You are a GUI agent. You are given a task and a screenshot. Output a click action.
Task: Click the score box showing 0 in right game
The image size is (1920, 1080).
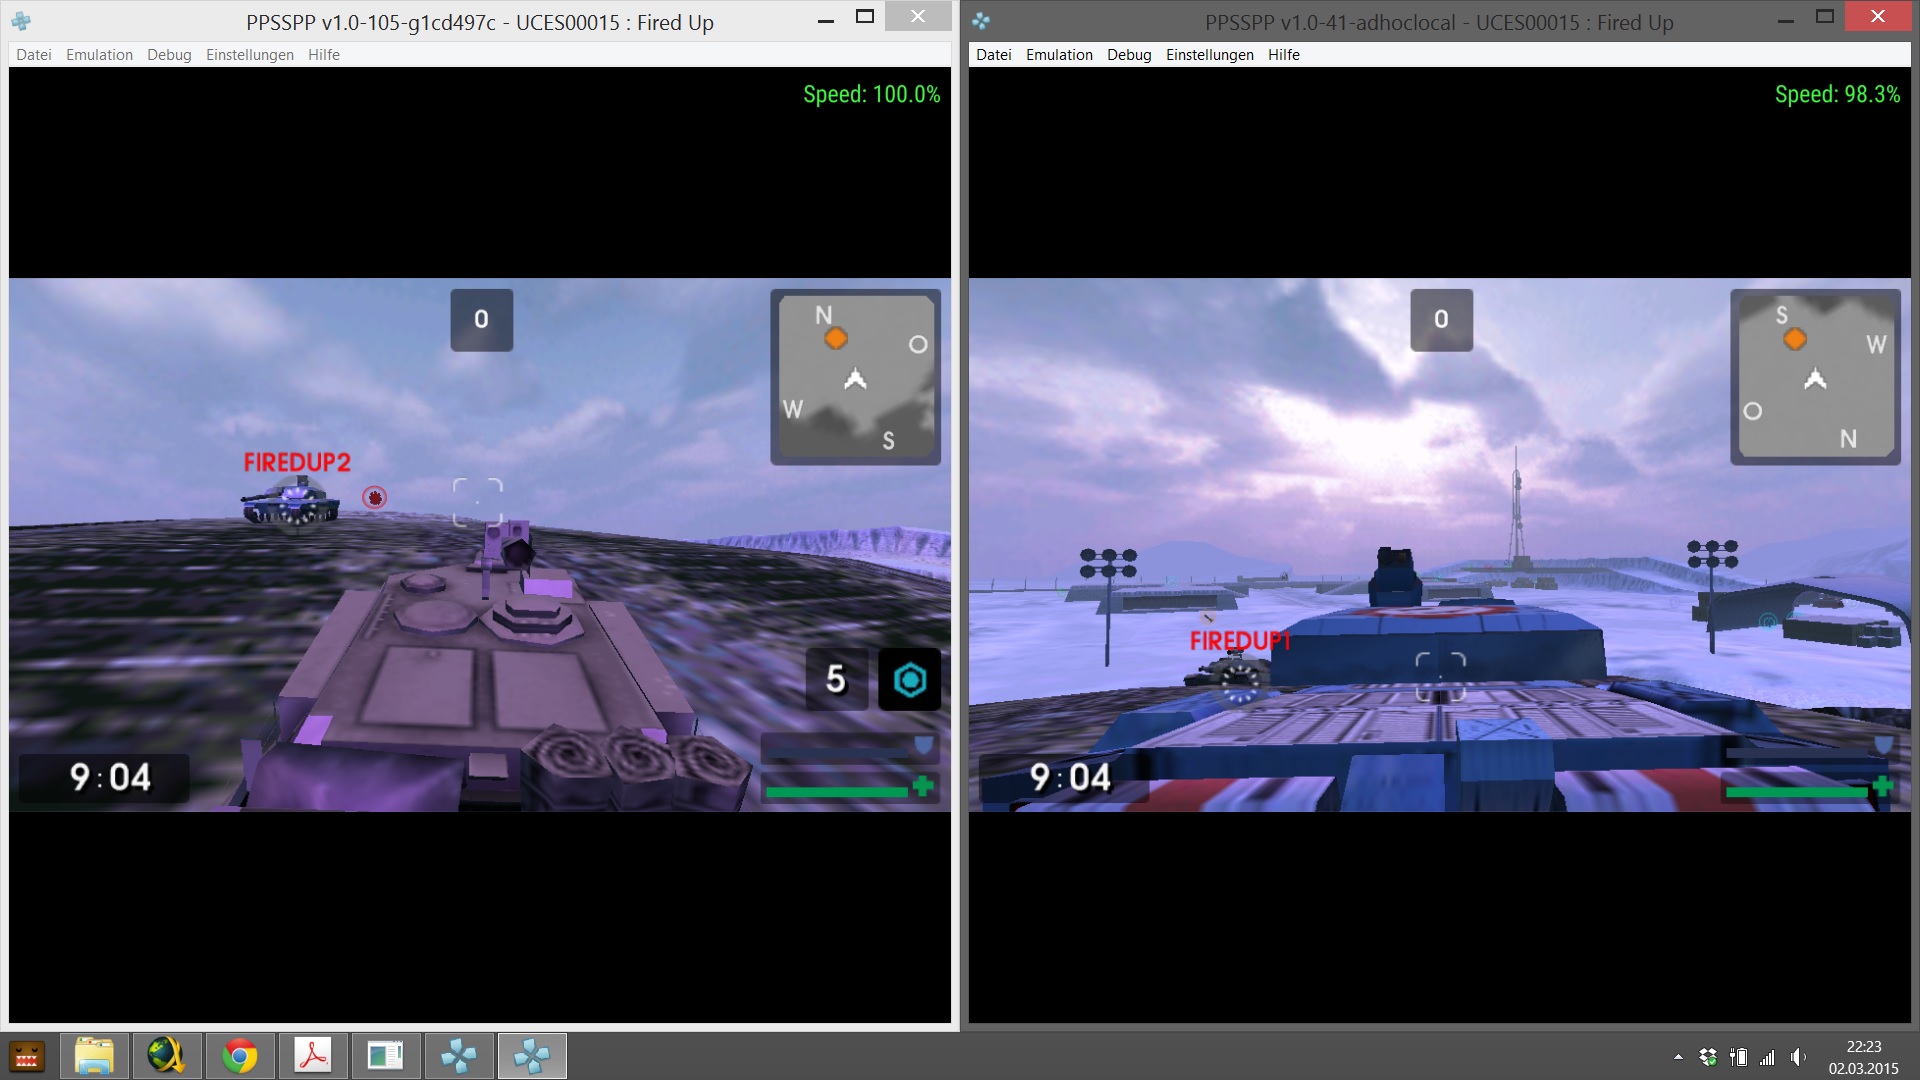pos(1441,320)
